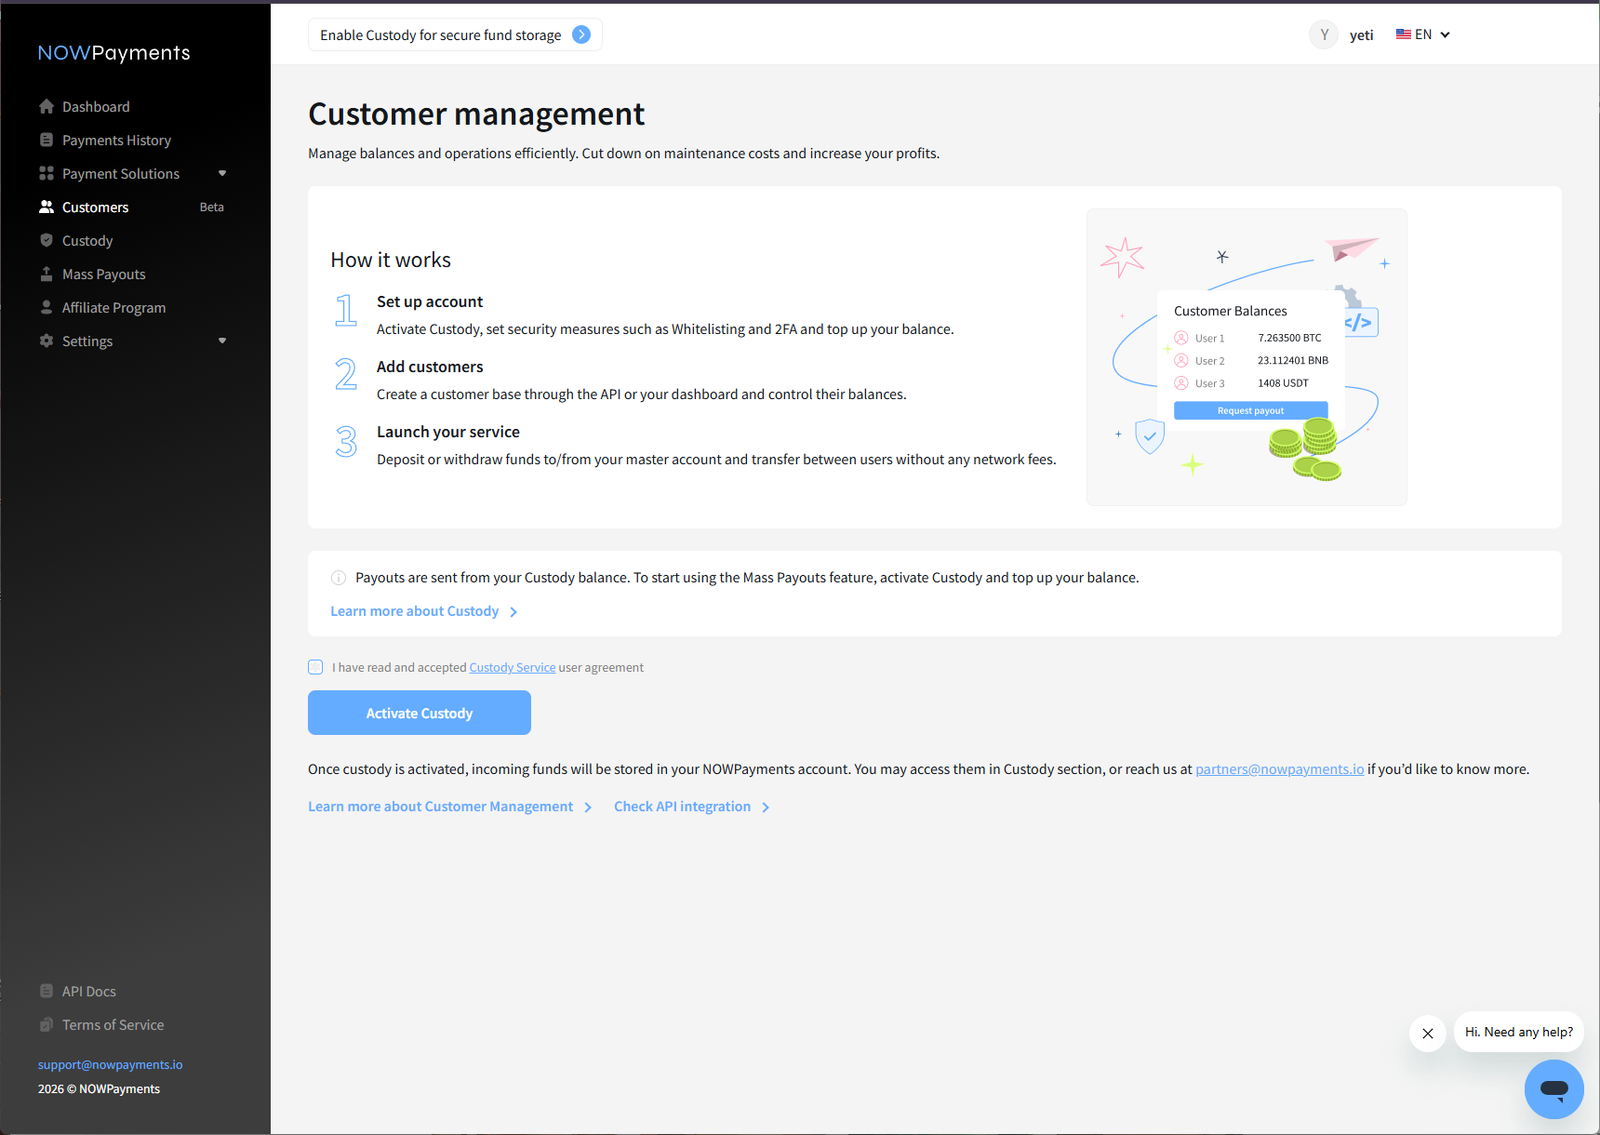Image resolution: width=1600 pixels, height=1135 pixels.
Task: Open the Affiliate Program page
Action: pos(113,307)
